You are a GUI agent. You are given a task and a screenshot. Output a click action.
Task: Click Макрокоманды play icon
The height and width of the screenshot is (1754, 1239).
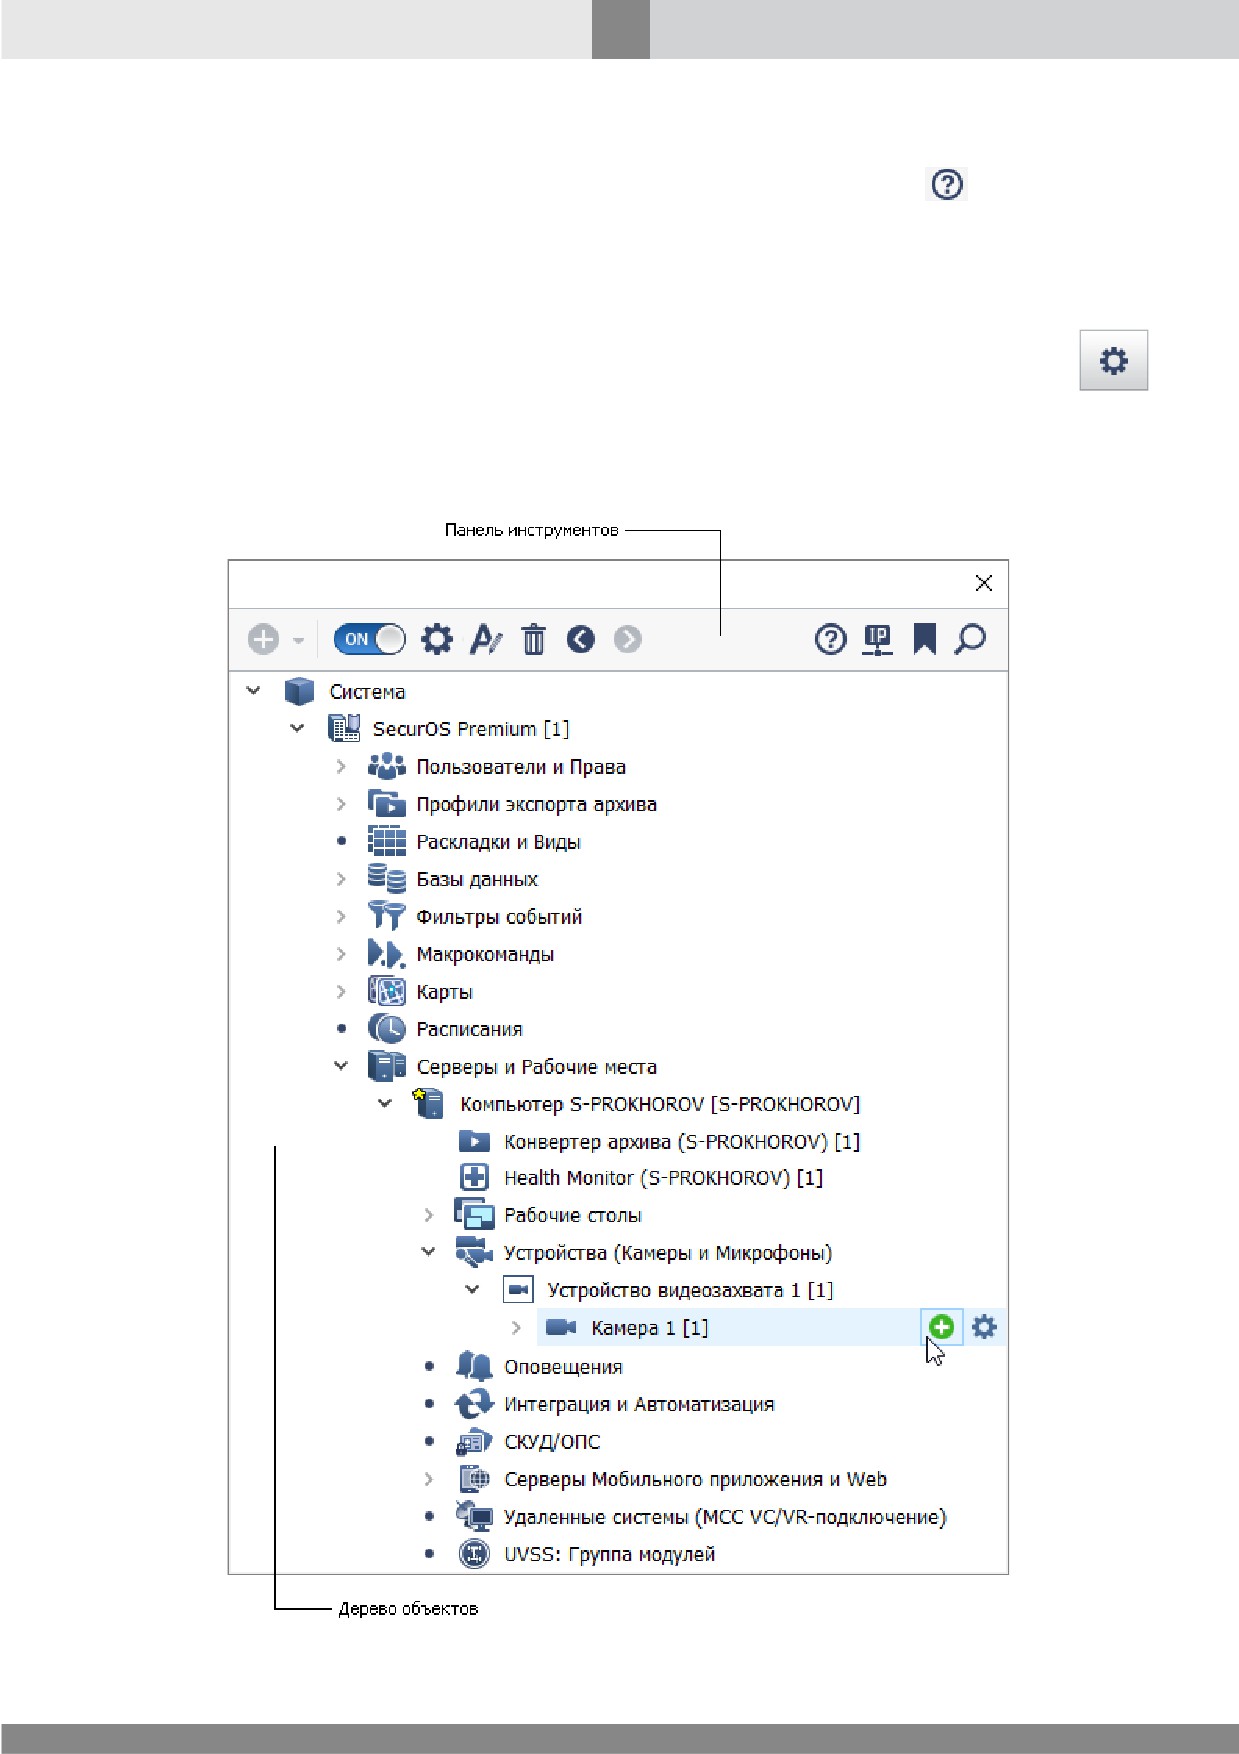(x=387, y=954)
